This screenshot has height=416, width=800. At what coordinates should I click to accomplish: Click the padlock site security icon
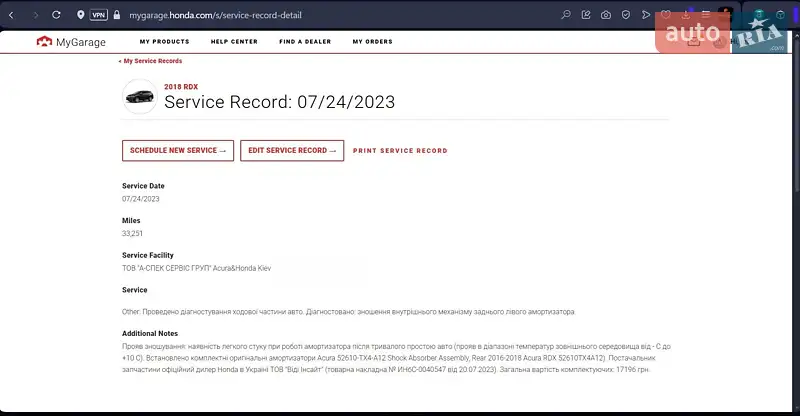(x=117, y=15)
